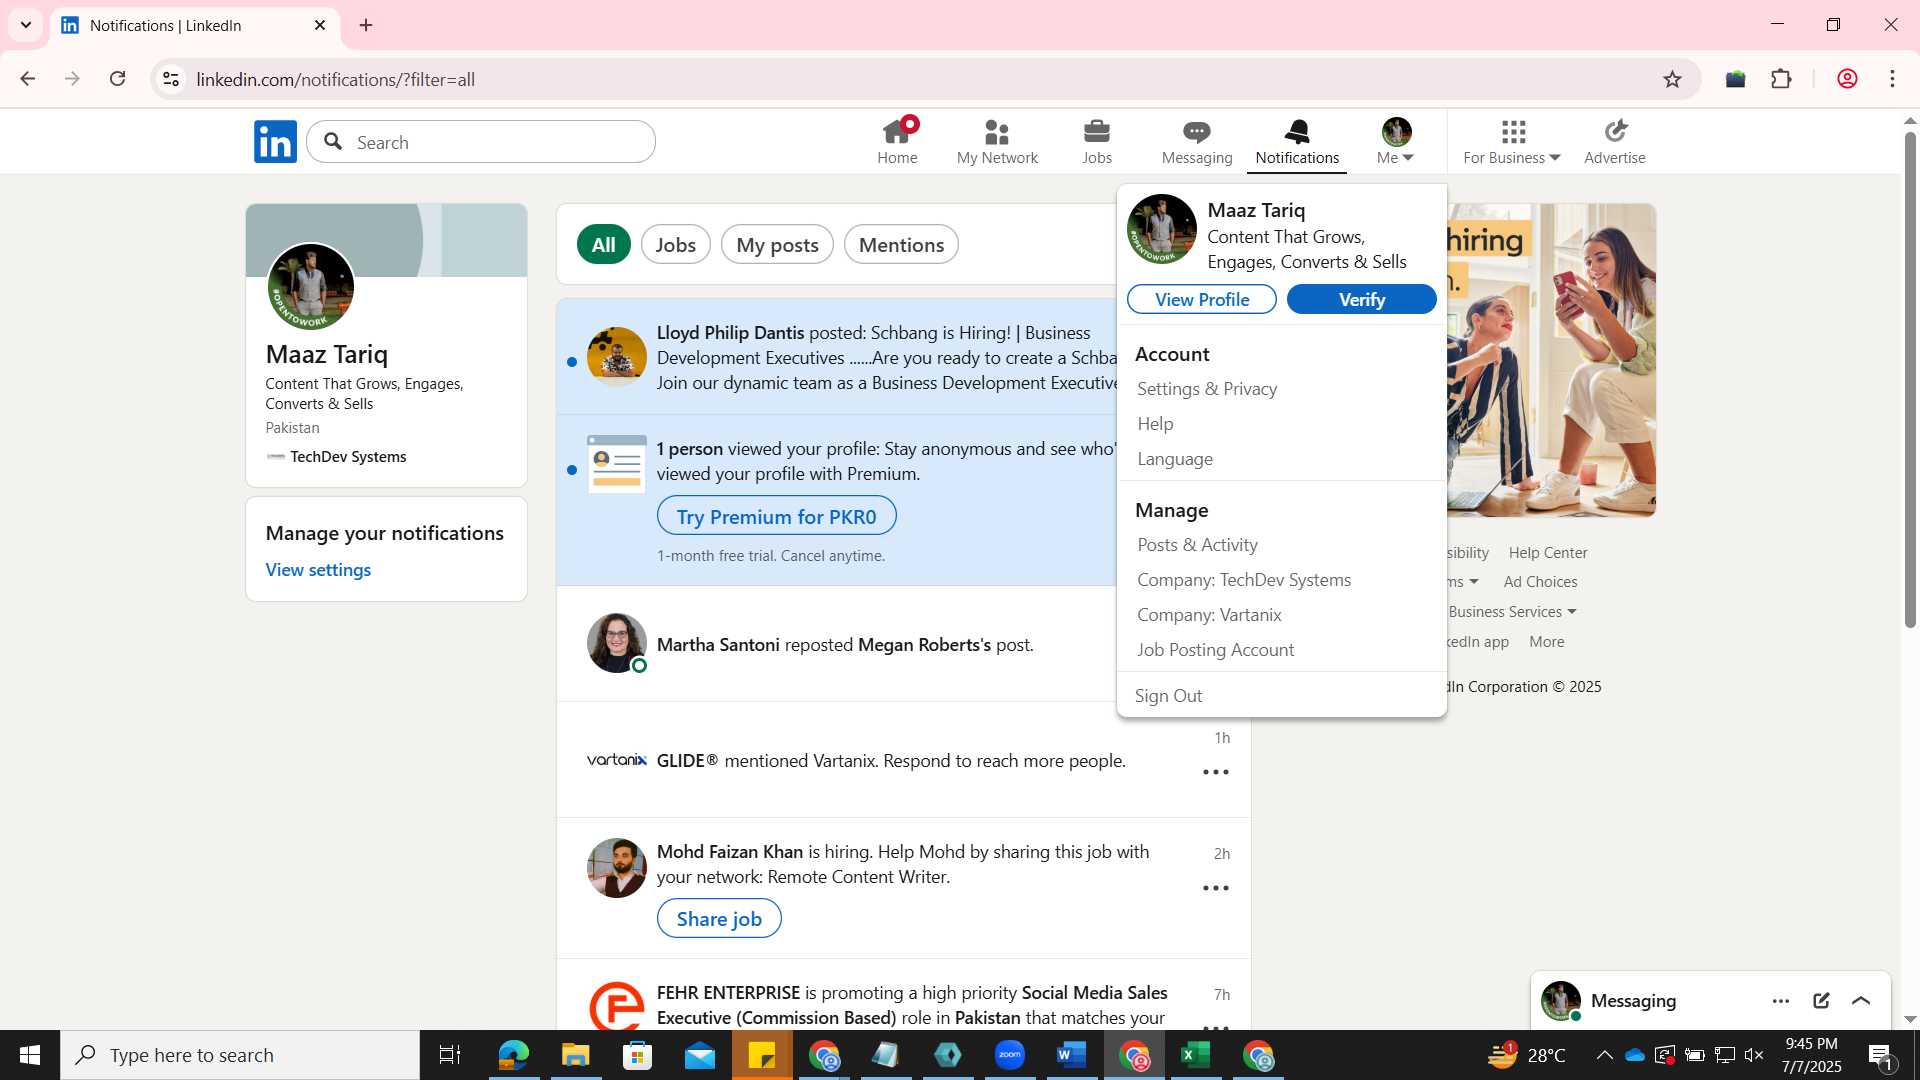Click the Verify button
Screen dimensions: 1920x1080
(1361, 299)
